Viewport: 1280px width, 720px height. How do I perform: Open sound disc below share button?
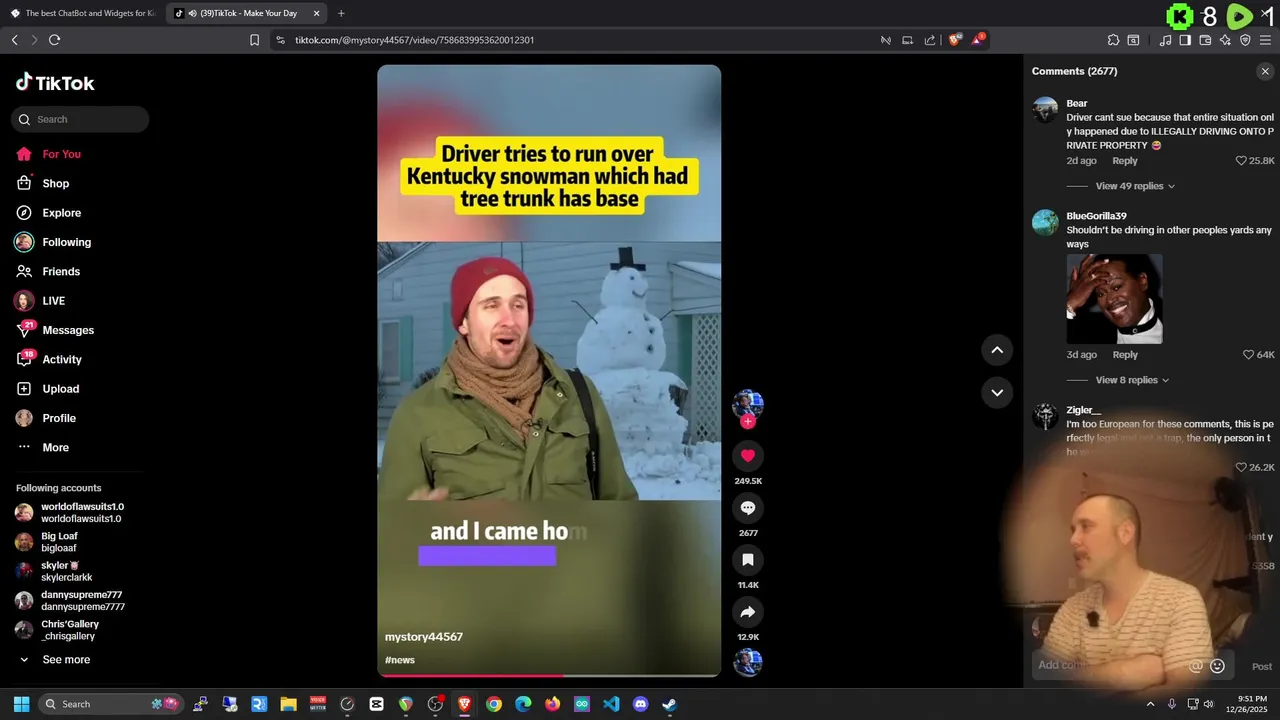(x=748, y=662)
